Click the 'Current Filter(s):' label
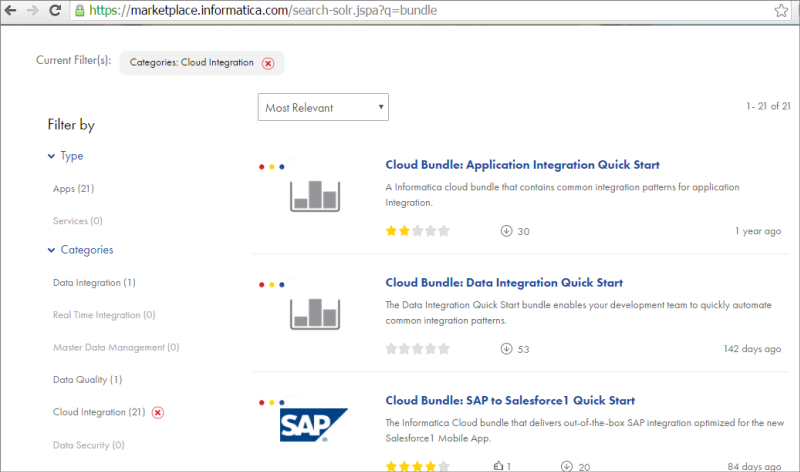The image size is (800, 472). 73,60
